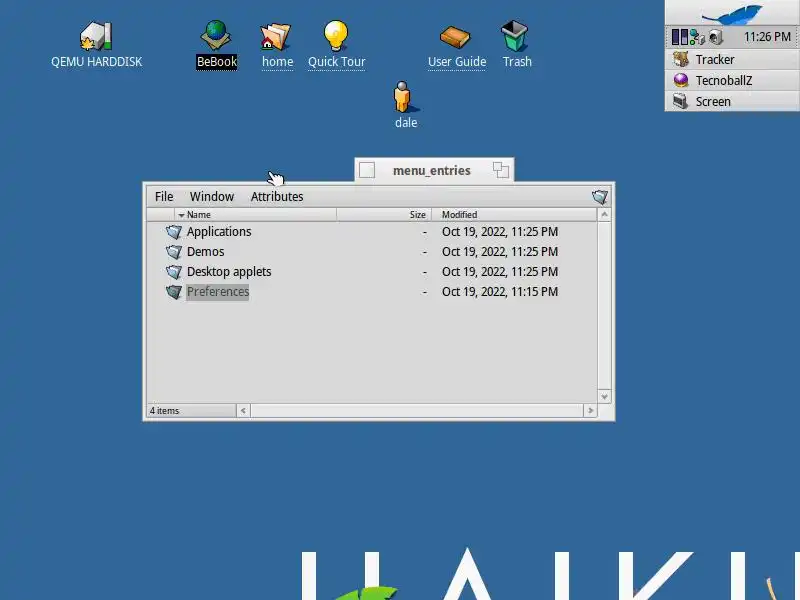Viewport: 800px width, 600px height.
Task: Click the 4 items status text
Action: 164,411
